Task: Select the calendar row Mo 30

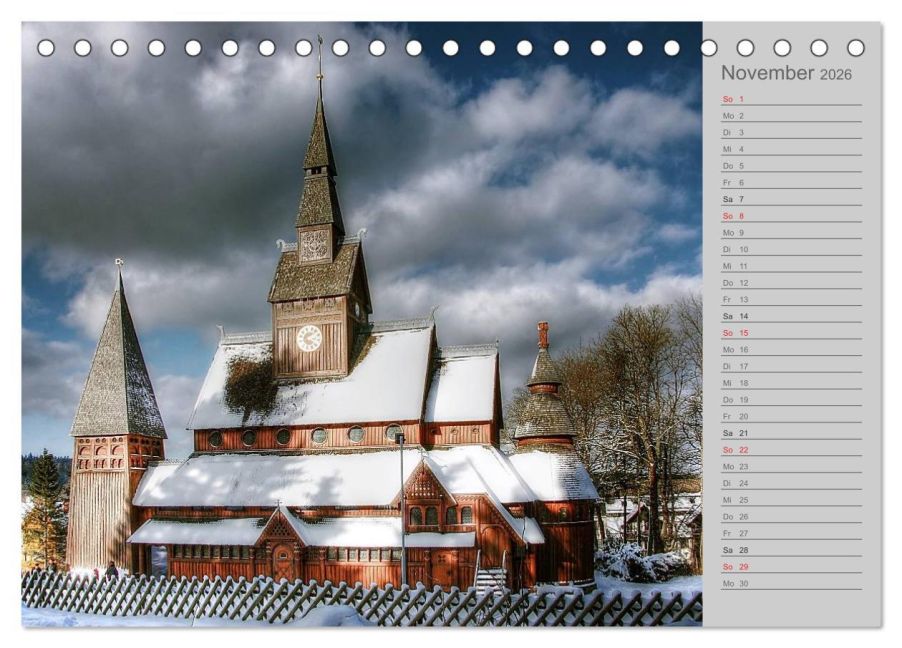Action: [792, 583]
